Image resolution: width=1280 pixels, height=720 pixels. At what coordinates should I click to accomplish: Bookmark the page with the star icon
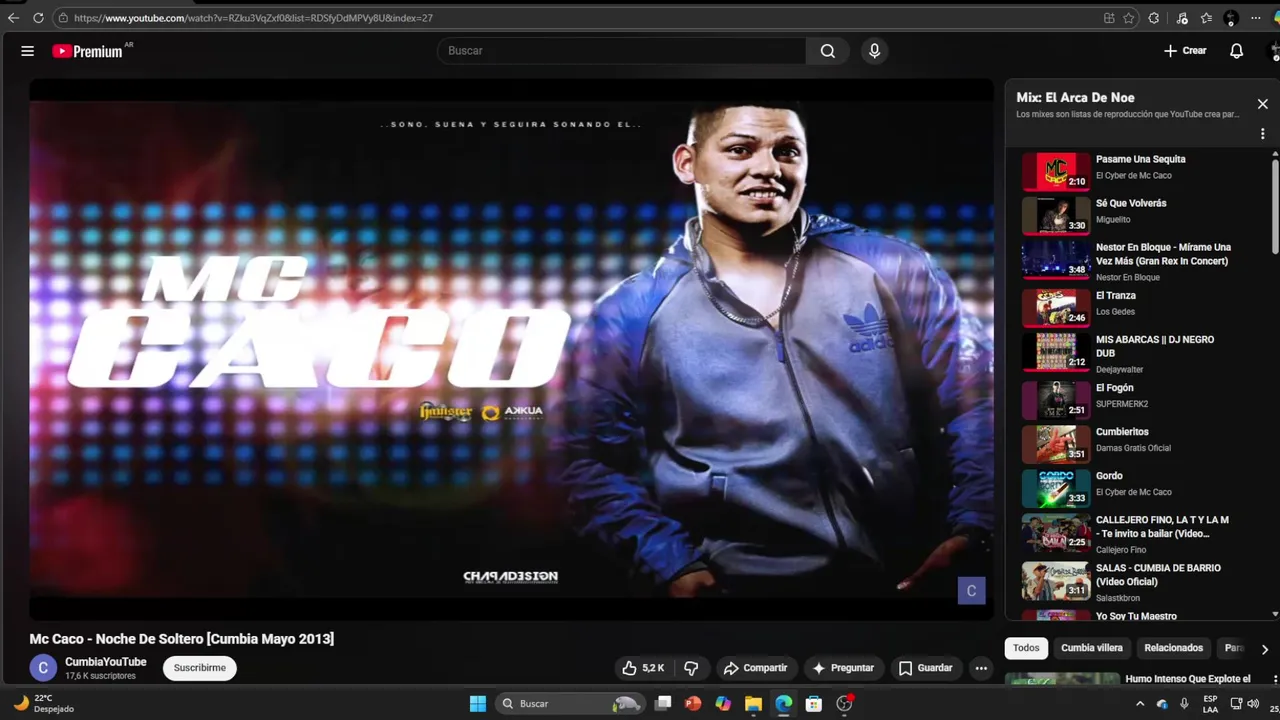pos(1129,18)
